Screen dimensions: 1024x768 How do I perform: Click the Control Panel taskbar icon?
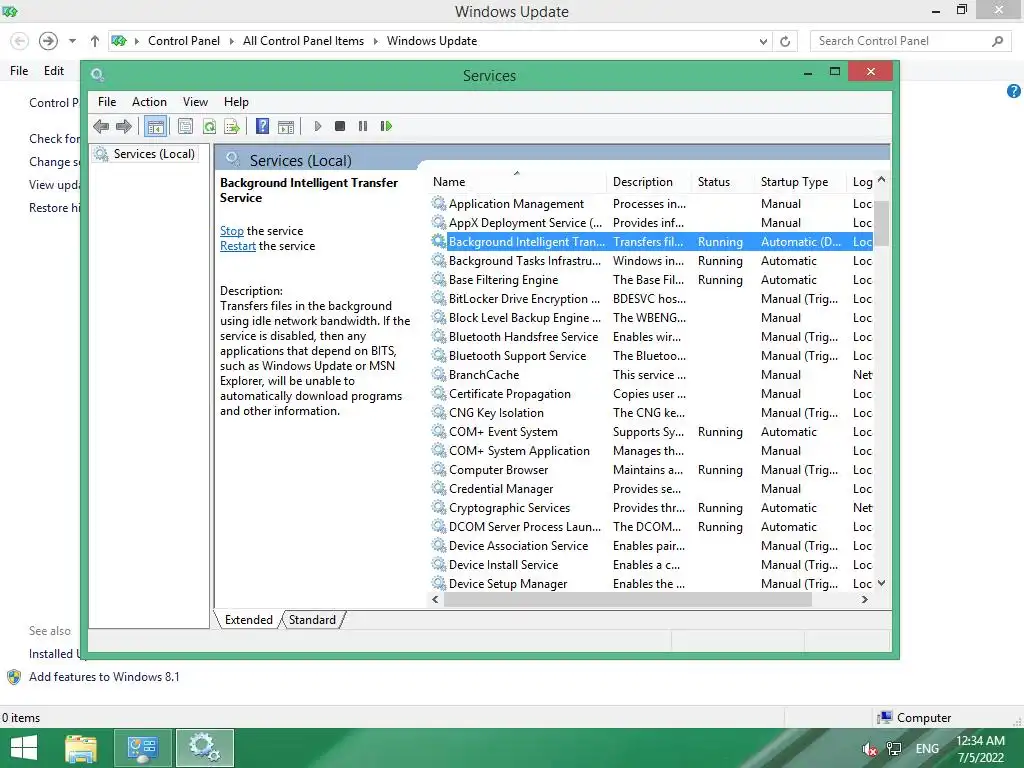pos(142,748)
